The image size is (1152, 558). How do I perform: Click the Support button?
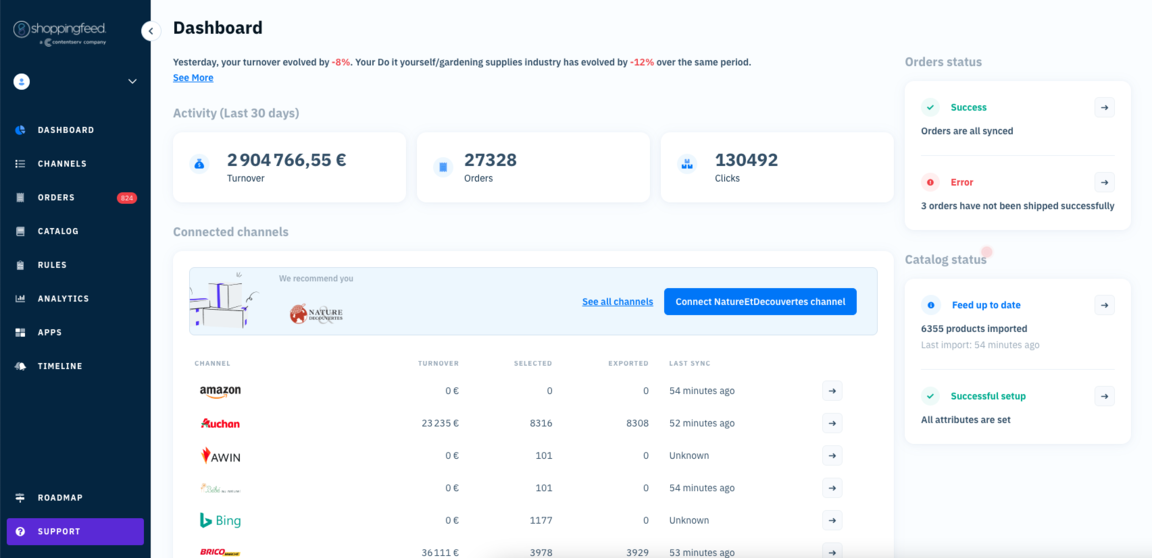tap(75, 532)
